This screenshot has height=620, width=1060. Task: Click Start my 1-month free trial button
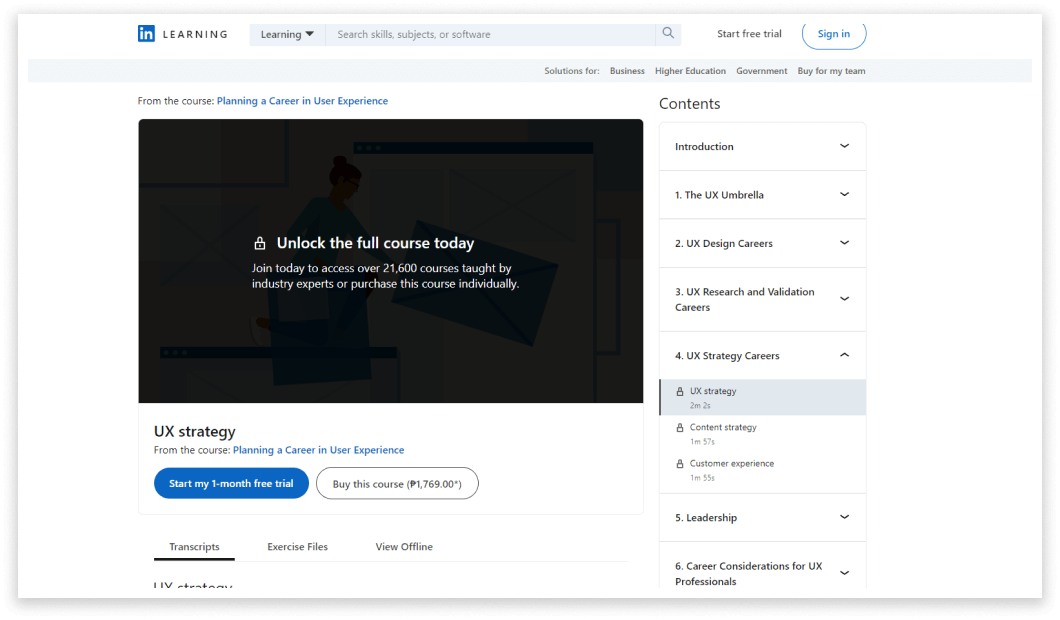coord(231,483)
